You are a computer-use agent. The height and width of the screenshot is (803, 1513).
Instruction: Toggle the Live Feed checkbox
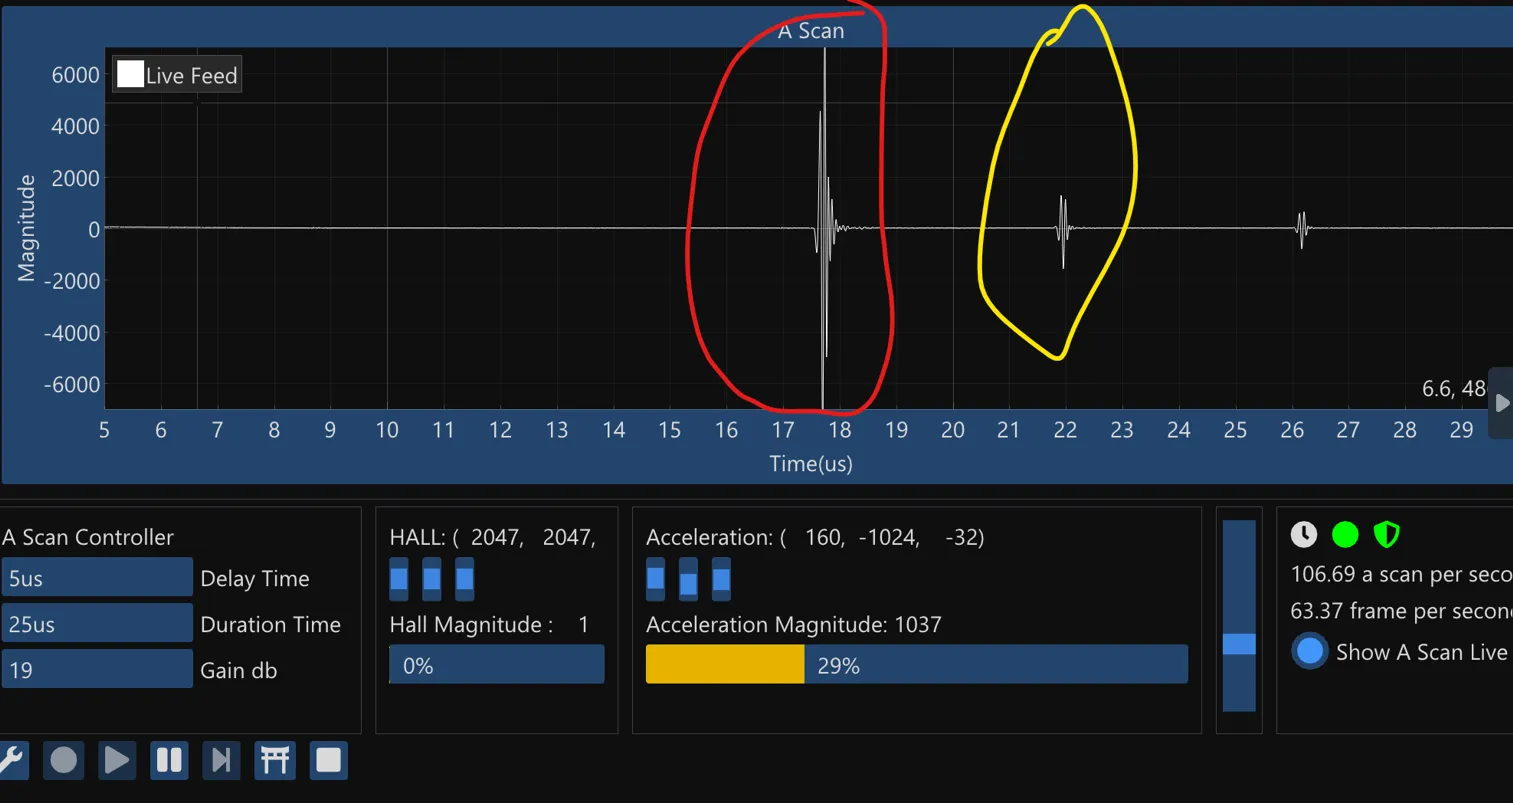click(131, 75)
